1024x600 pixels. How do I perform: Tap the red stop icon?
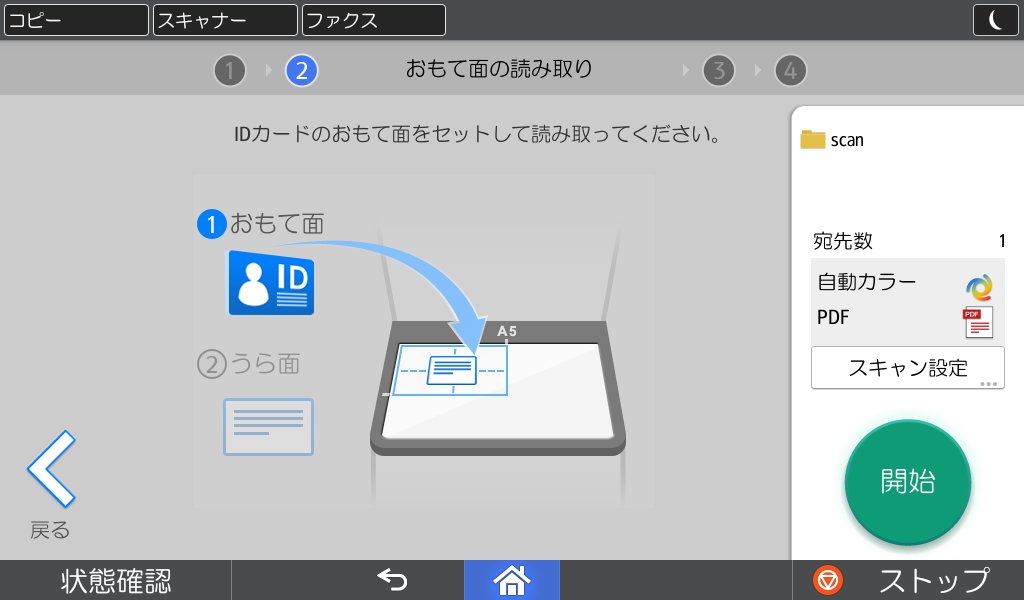point(827,580)
